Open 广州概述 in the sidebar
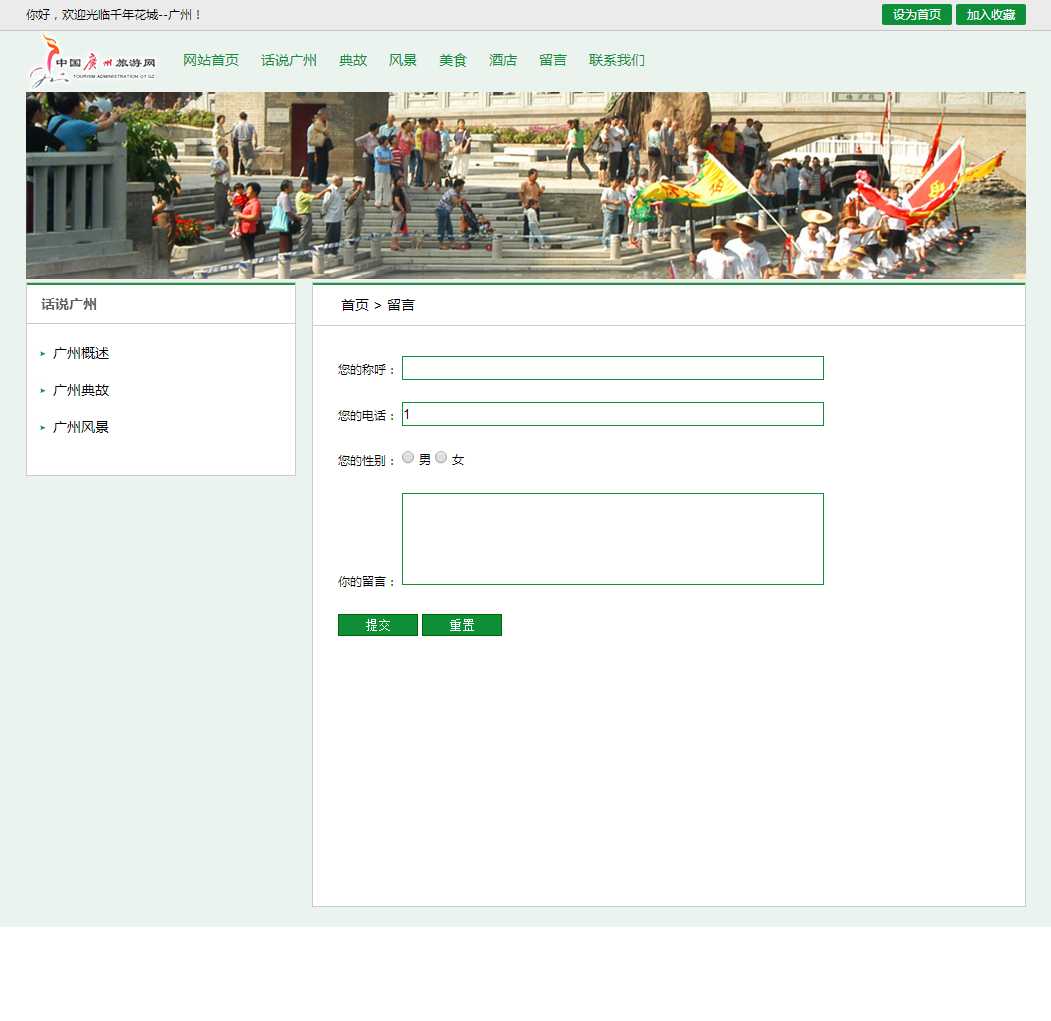The image size is (1051, 1021). 81,354
